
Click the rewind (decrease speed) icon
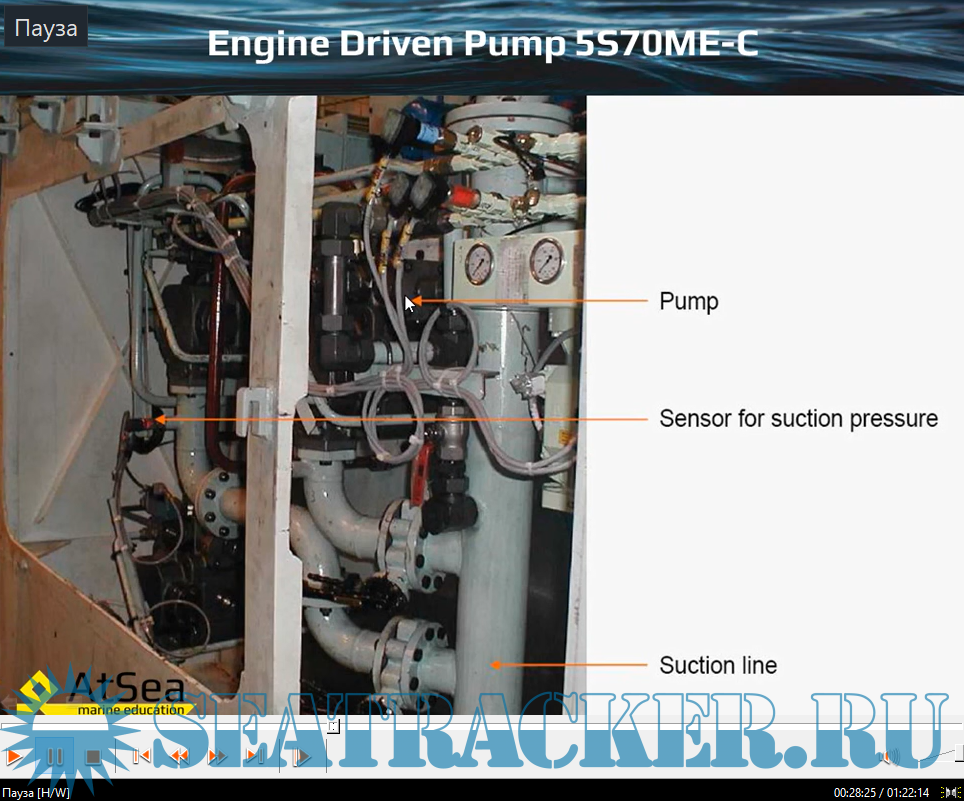tap(180, 757)
